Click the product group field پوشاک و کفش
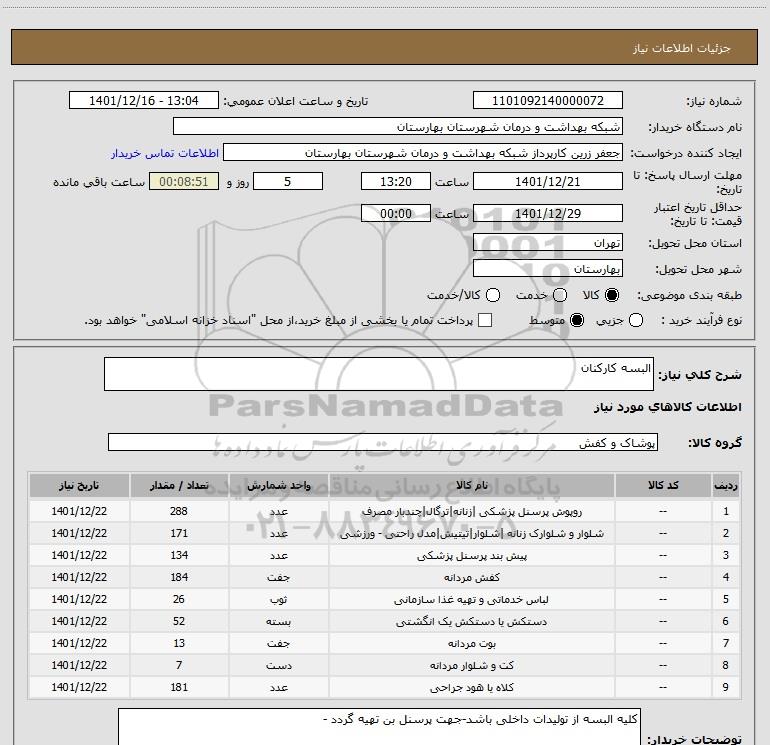This screenshot has height=745, width=770. (x=383, y=442)
